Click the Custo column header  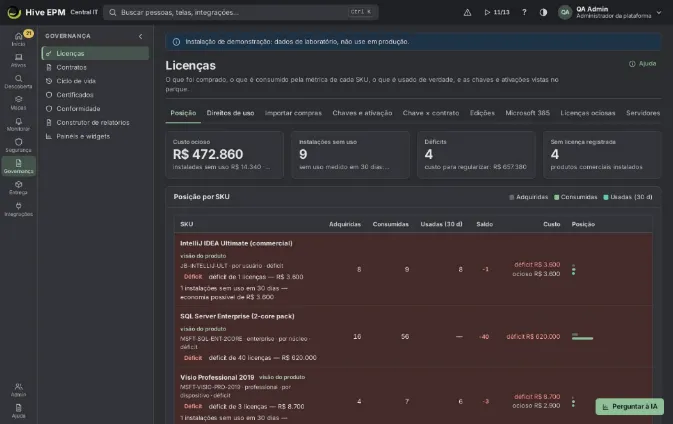coord(552,224)
